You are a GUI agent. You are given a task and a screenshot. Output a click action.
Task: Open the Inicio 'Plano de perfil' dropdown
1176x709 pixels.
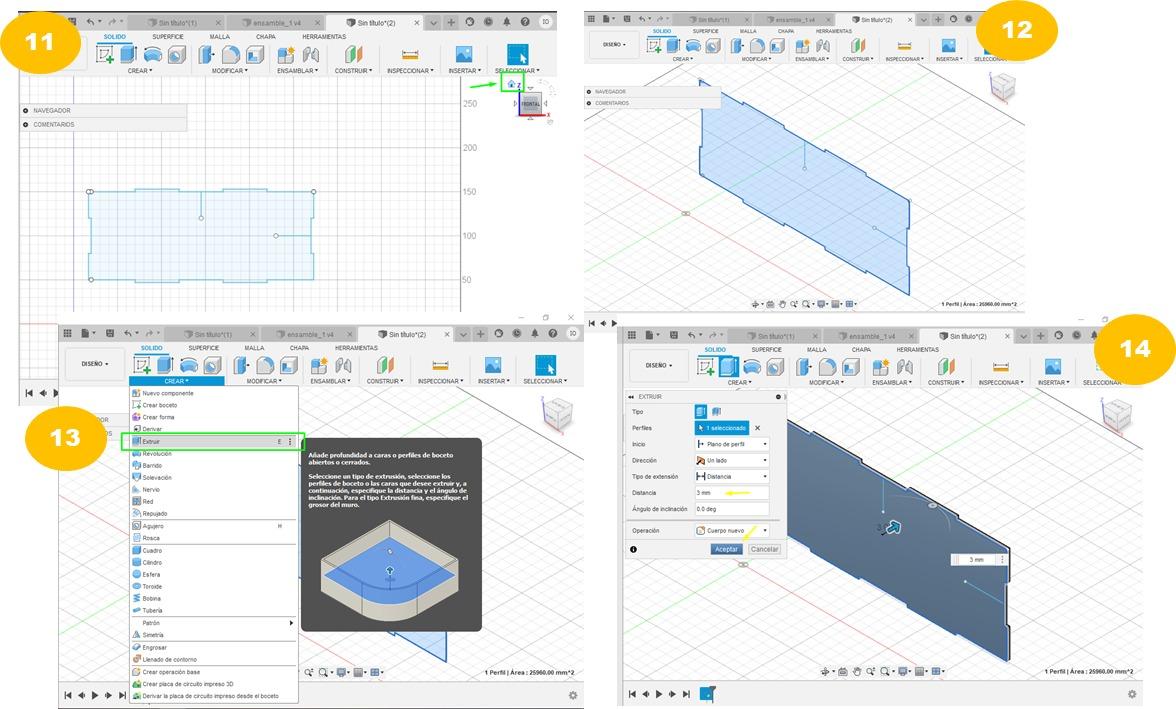click(x=732, y=444)
